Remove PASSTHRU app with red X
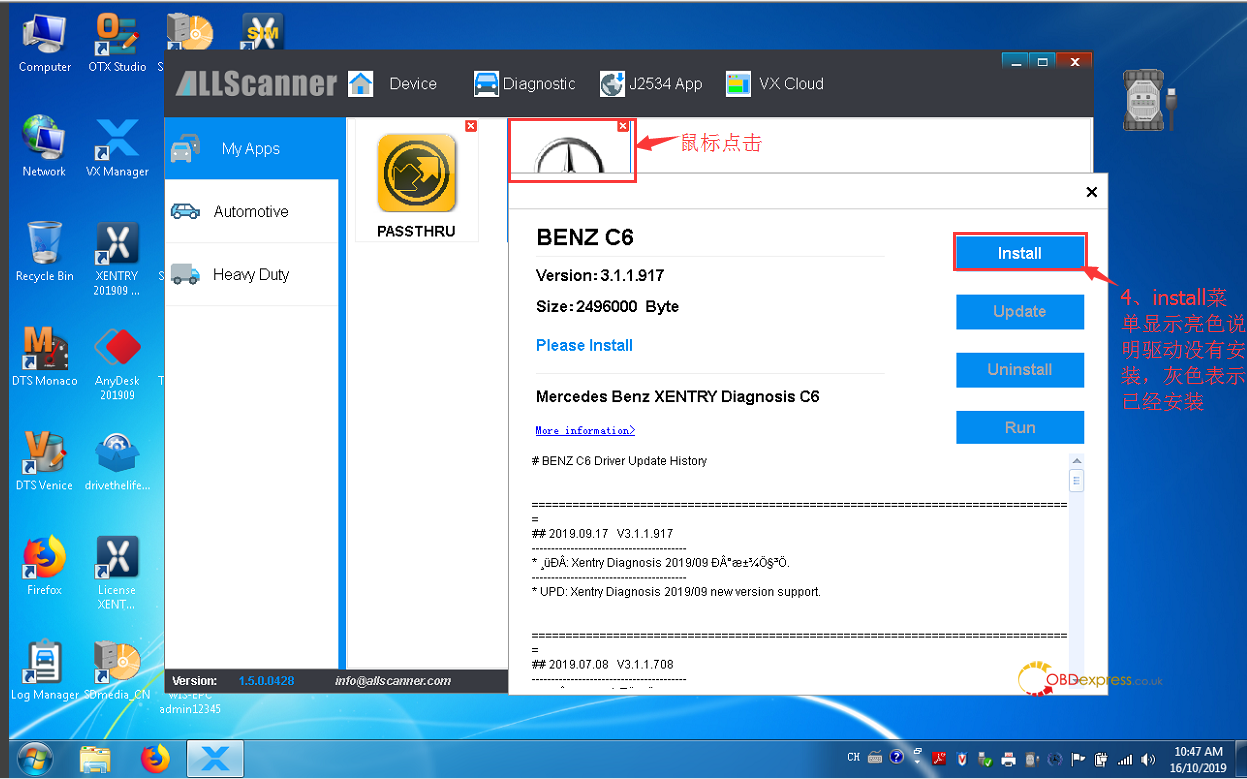This screenshot has height=779, width=1247. coord(471,126)
